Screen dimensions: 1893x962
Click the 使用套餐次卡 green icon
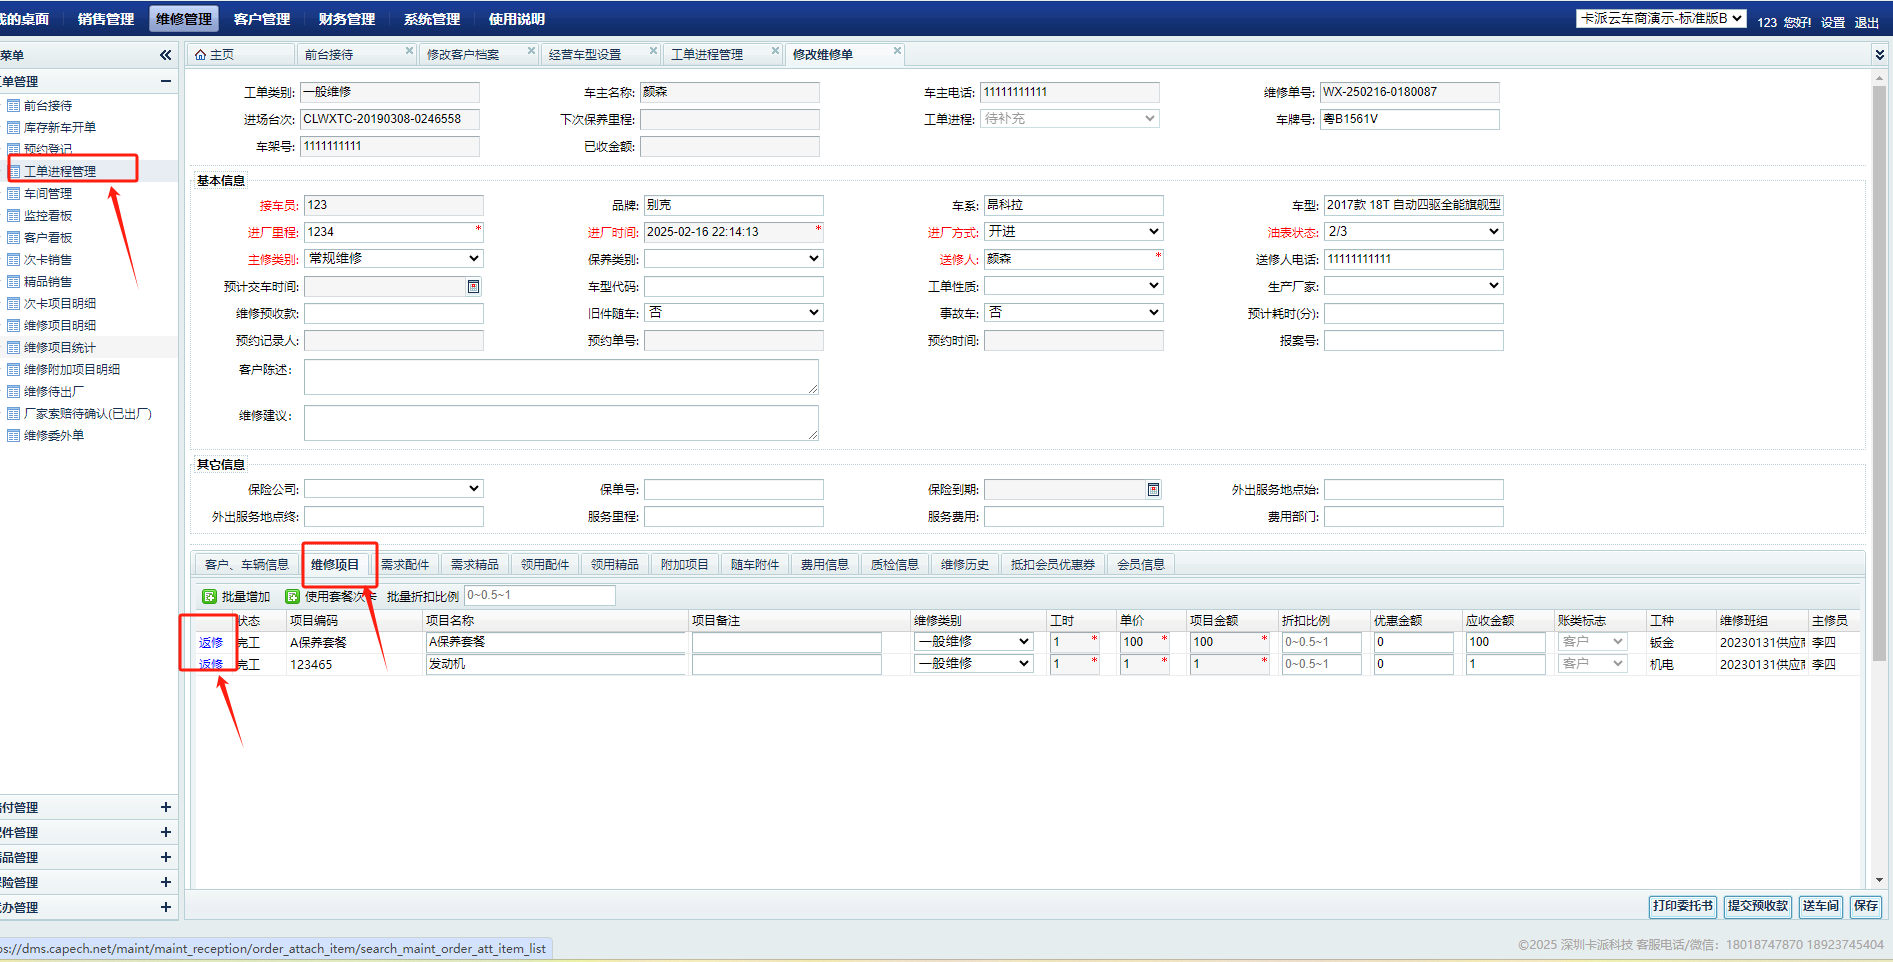[292, 597]
